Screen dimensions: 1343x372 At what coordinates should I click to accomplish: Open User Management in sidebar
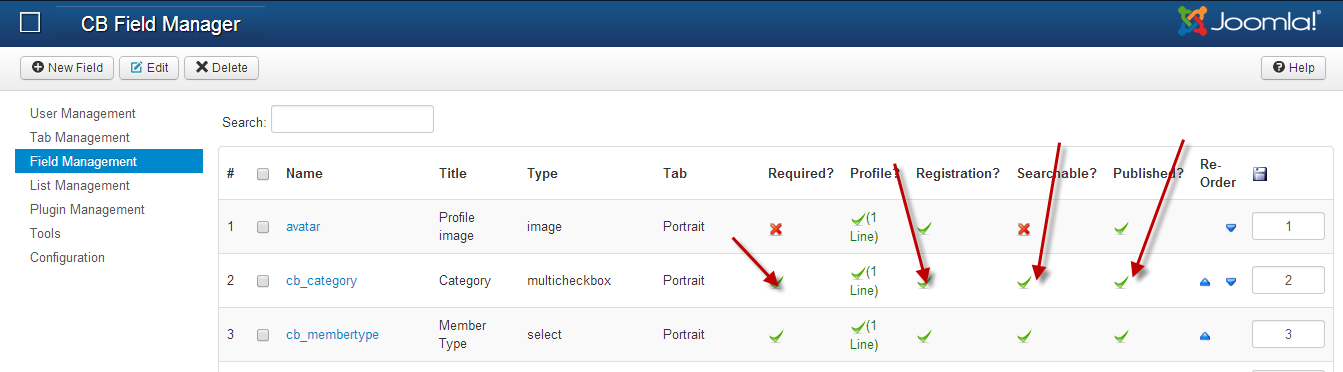click(x=83, y=114)
